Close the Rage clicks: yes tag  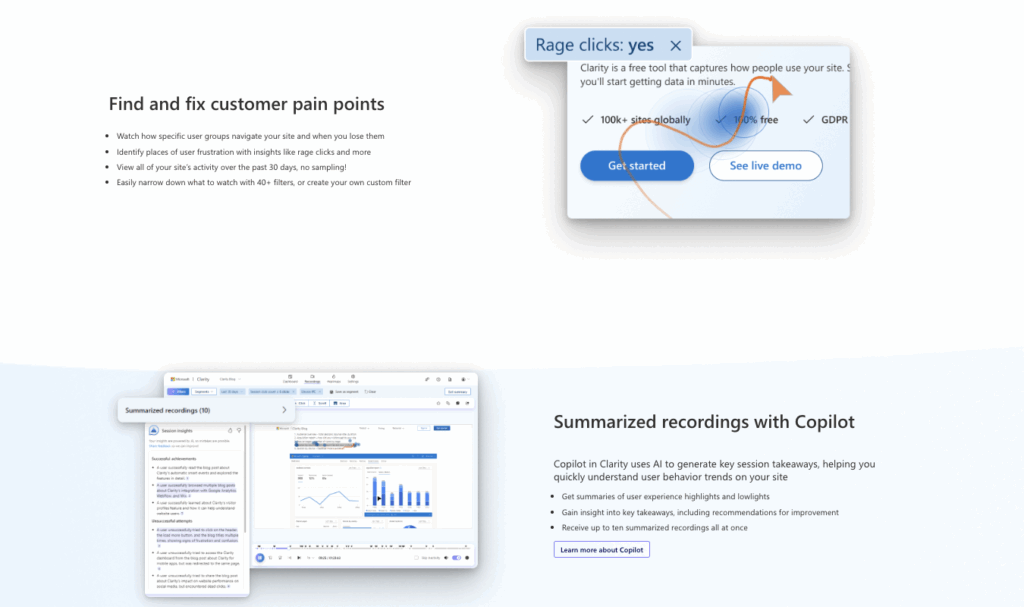(675, 45)
